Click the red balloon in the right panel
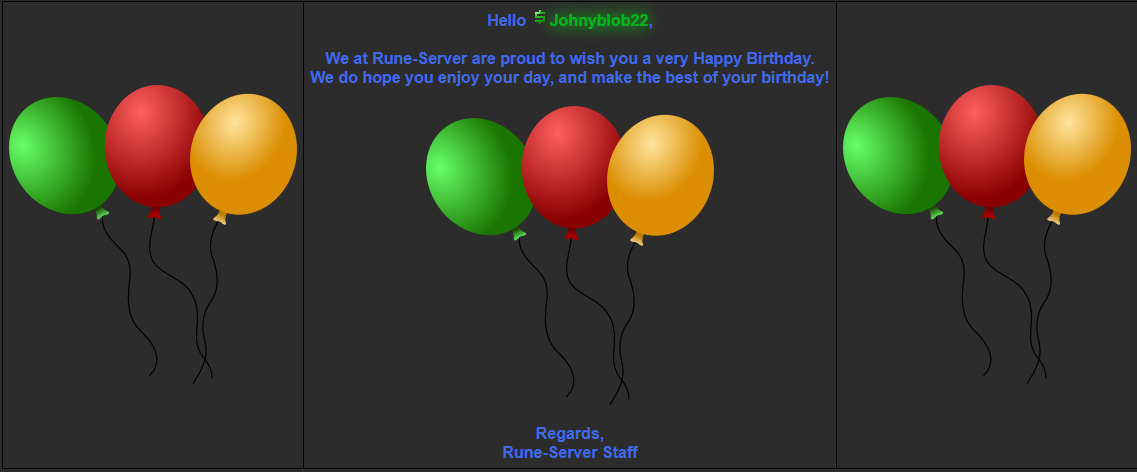Viewport: 1137px width, 472px height. click(989, 145)
